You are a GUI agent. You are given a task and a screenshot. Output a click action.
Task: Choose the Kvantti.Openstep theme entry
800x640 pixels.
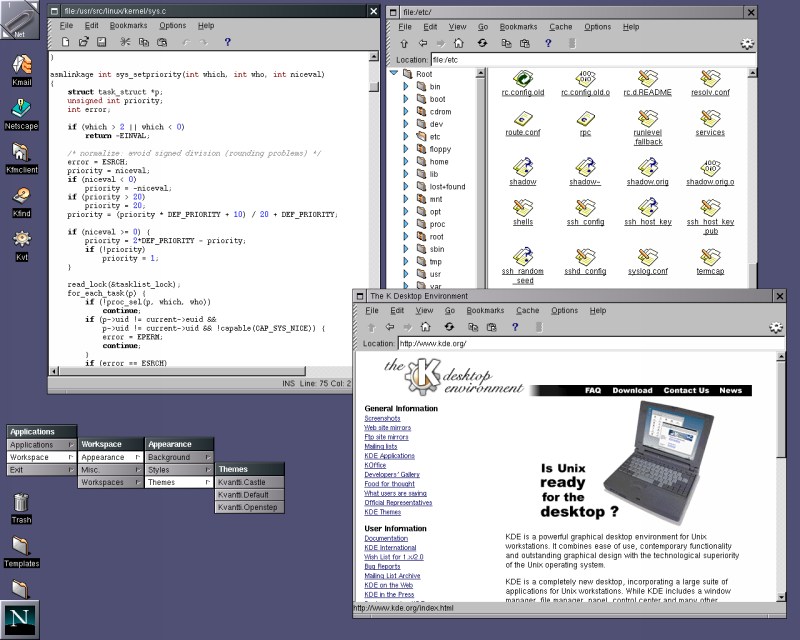(x=249, y=507)
